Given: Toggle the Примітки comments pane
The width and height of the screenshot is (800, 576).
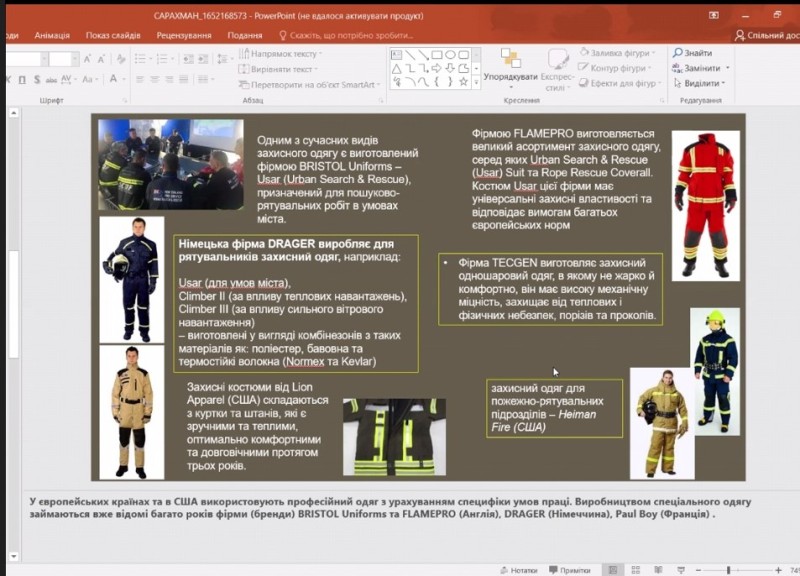Looking at the screenshot, I should click(569, 569).
